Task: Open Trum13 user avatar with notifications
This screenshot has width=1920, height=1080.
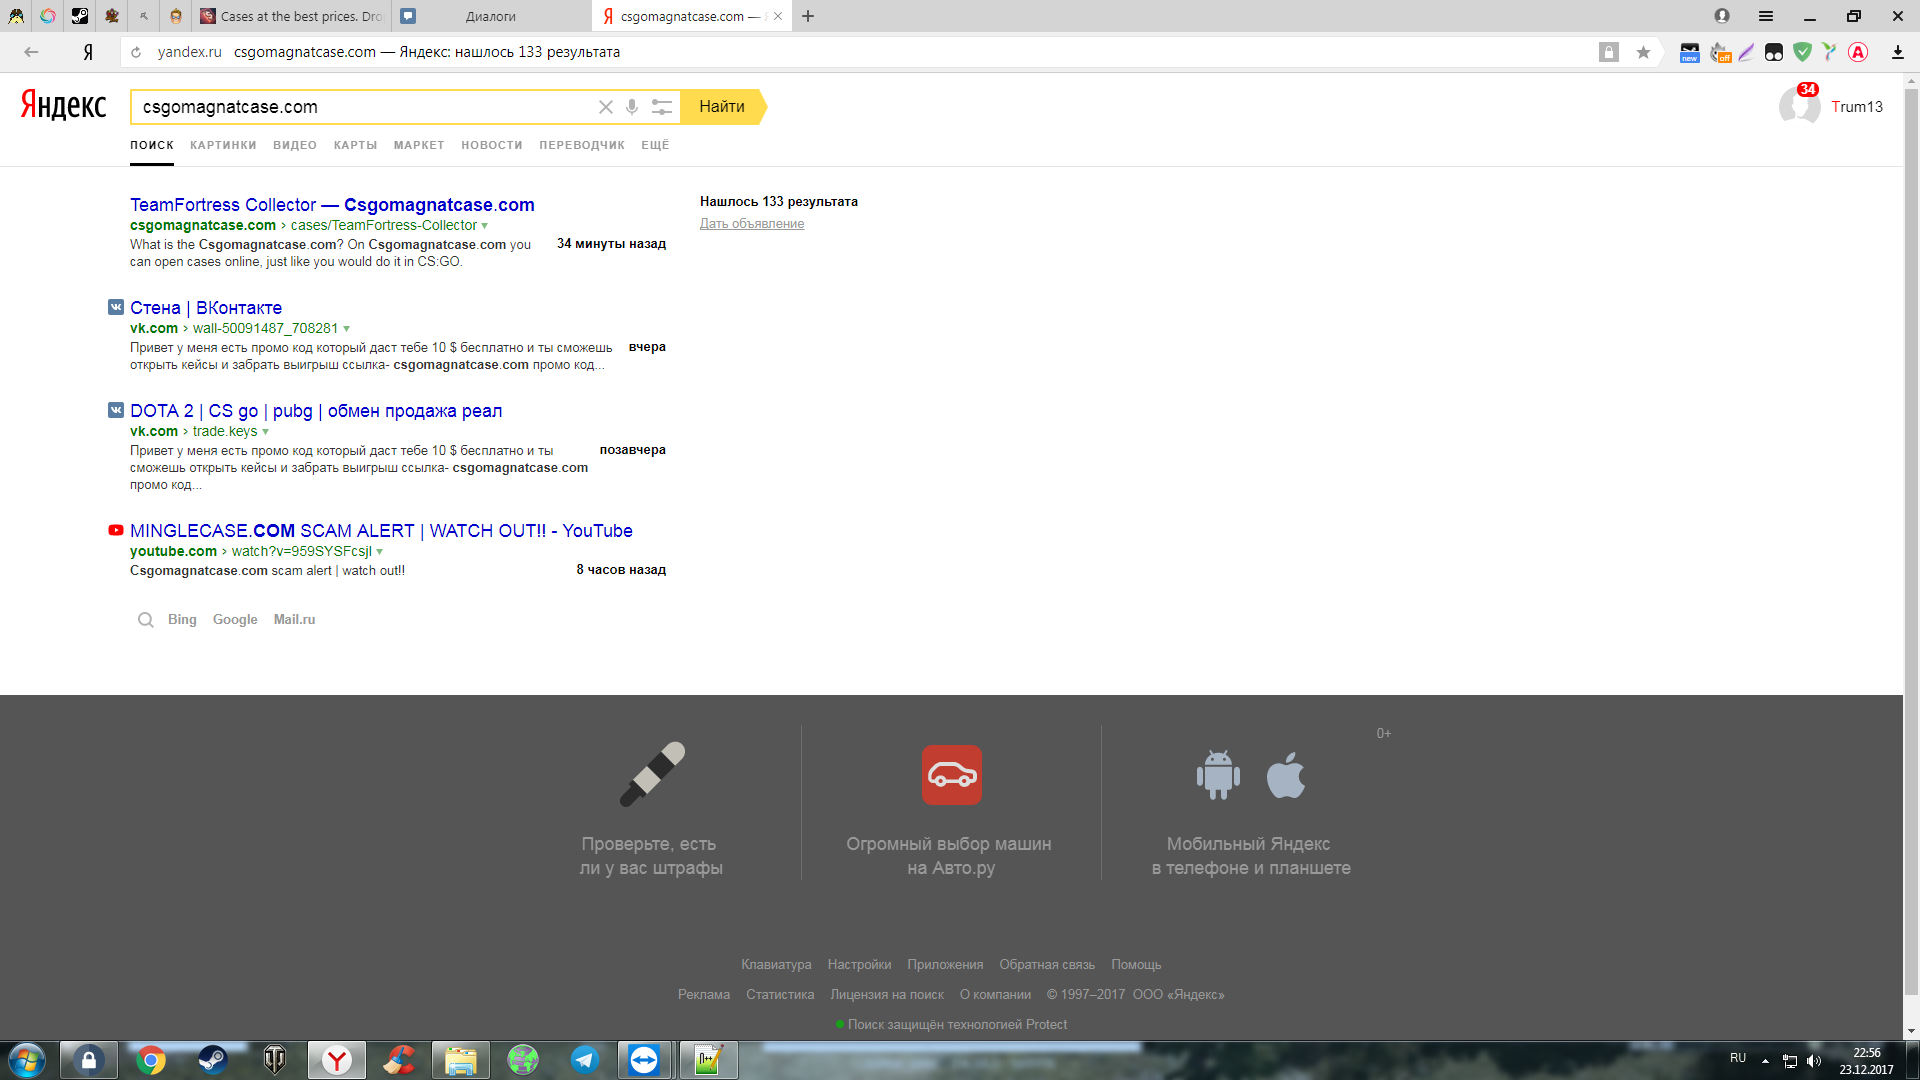Action: [x=1800, y=105]
